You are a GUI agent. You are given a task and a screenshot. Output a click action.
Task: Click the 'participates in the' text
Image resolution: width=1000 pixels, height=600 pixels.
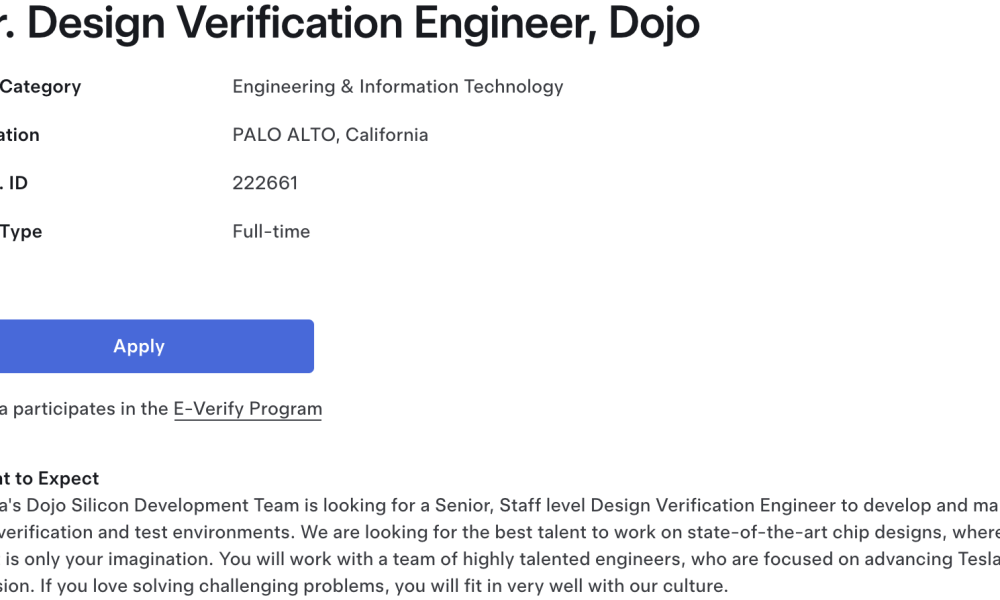90,409
